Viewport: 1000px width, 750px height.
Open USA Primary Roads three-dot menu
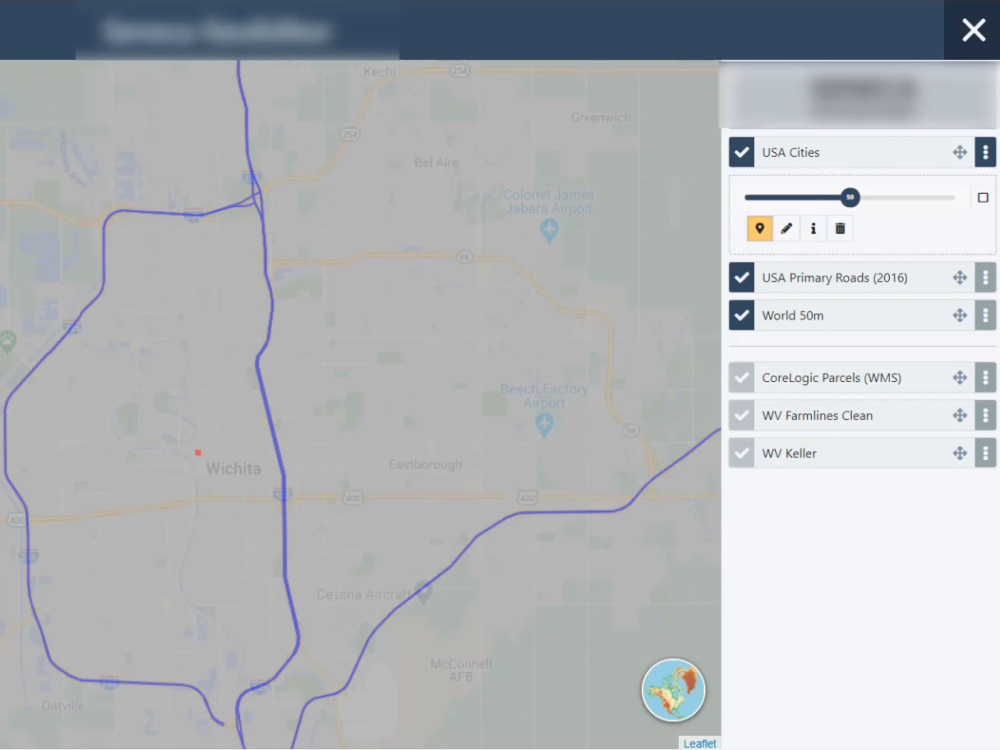[985, 277]
